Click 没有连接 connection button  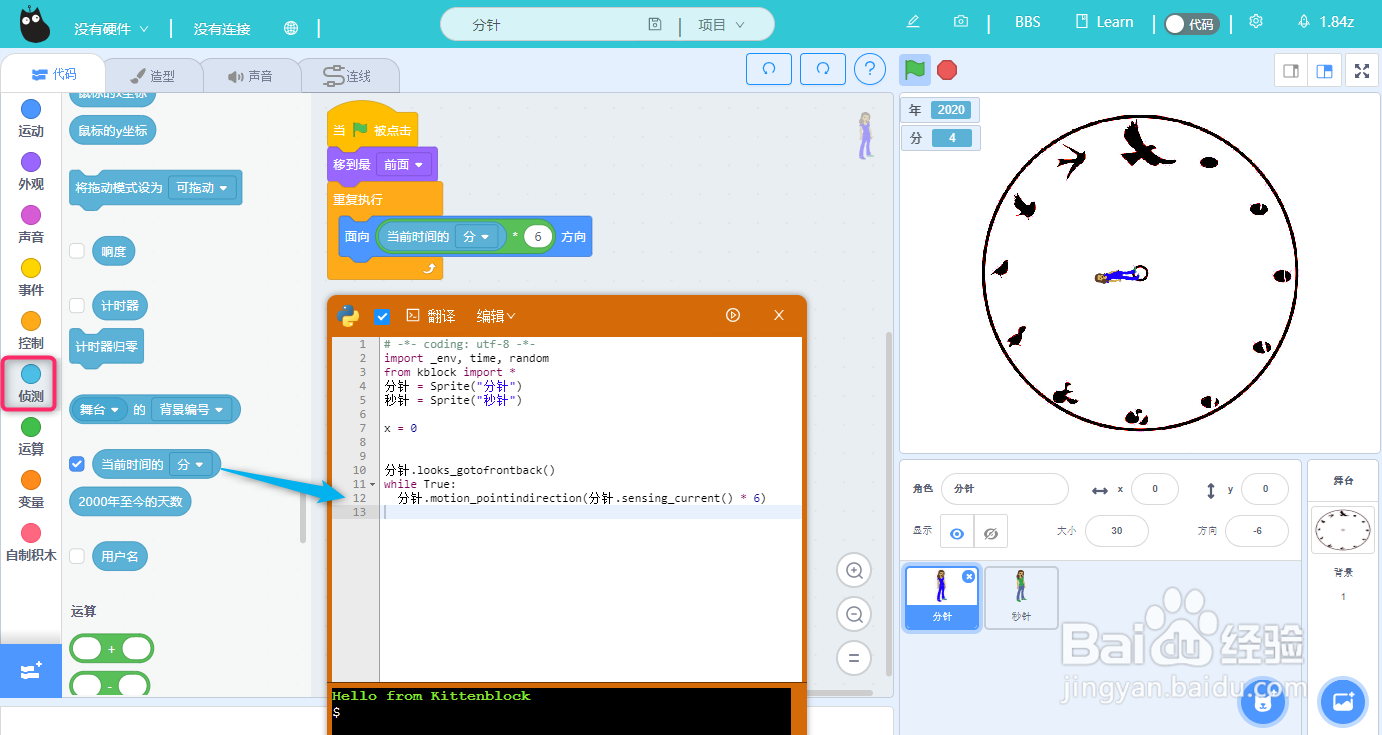coord(222,29)
